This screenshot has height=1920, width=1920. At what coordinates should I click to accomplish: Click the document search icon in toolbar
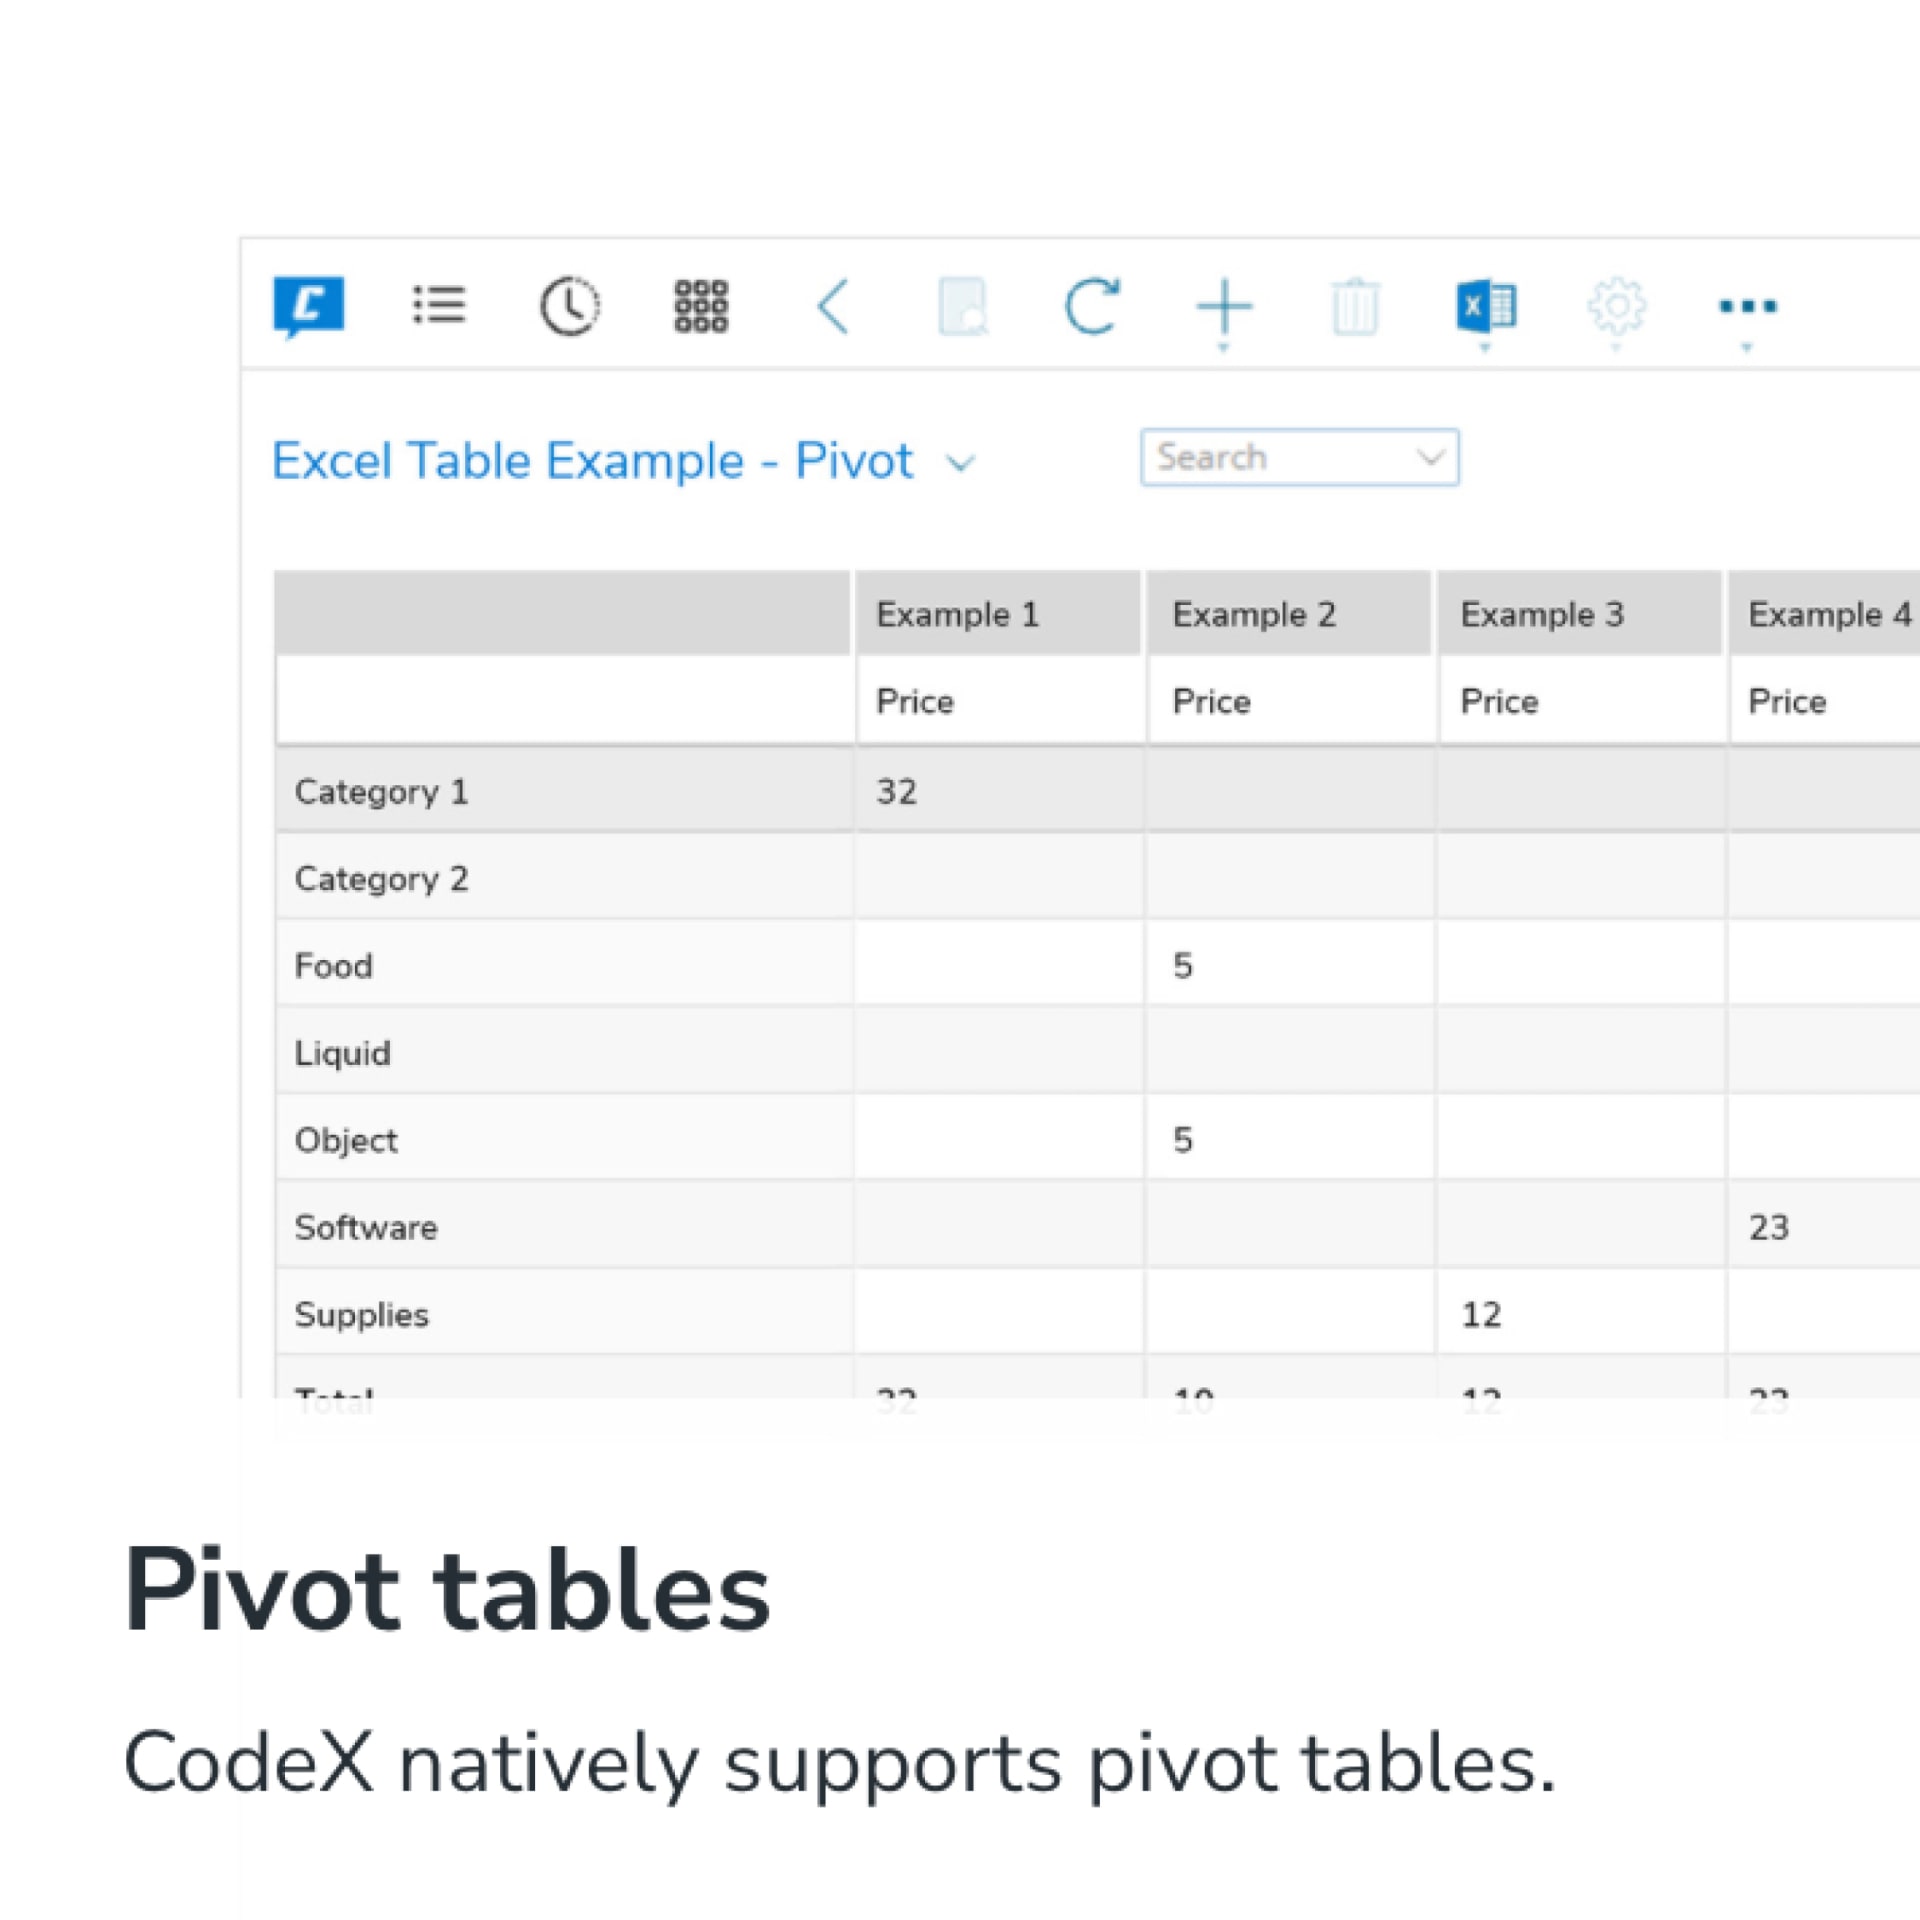point(963,305)
